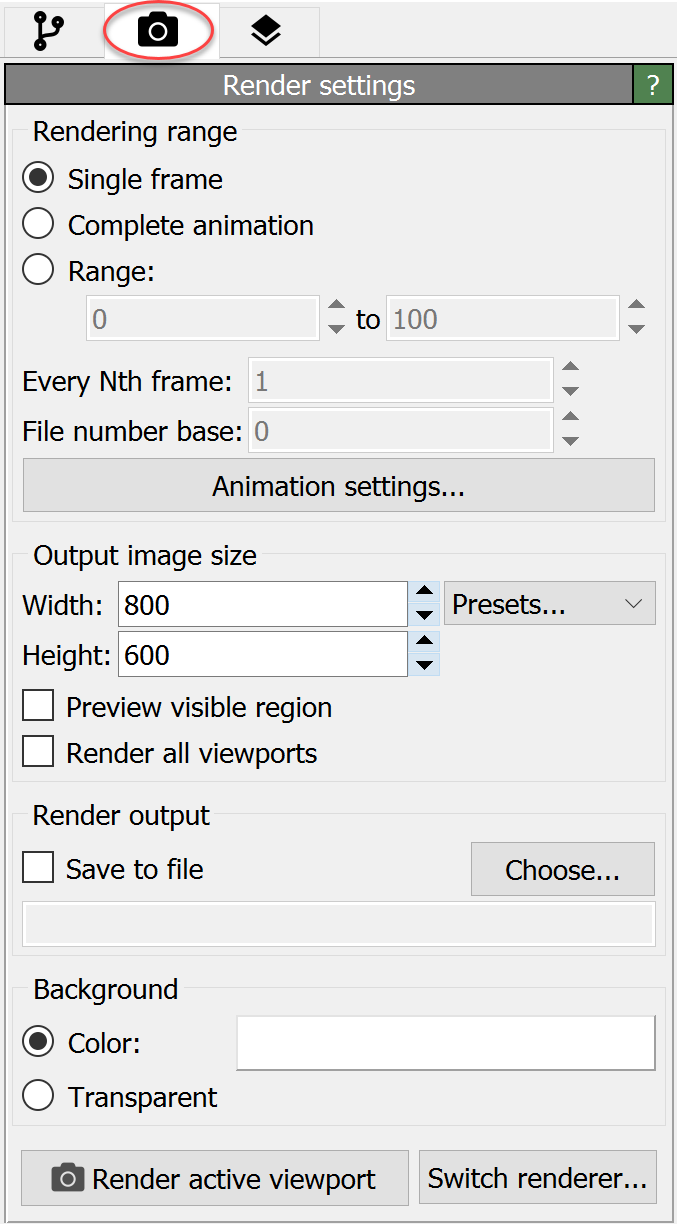
Task: Decrease width using down arrow
Action: point(424,616)
